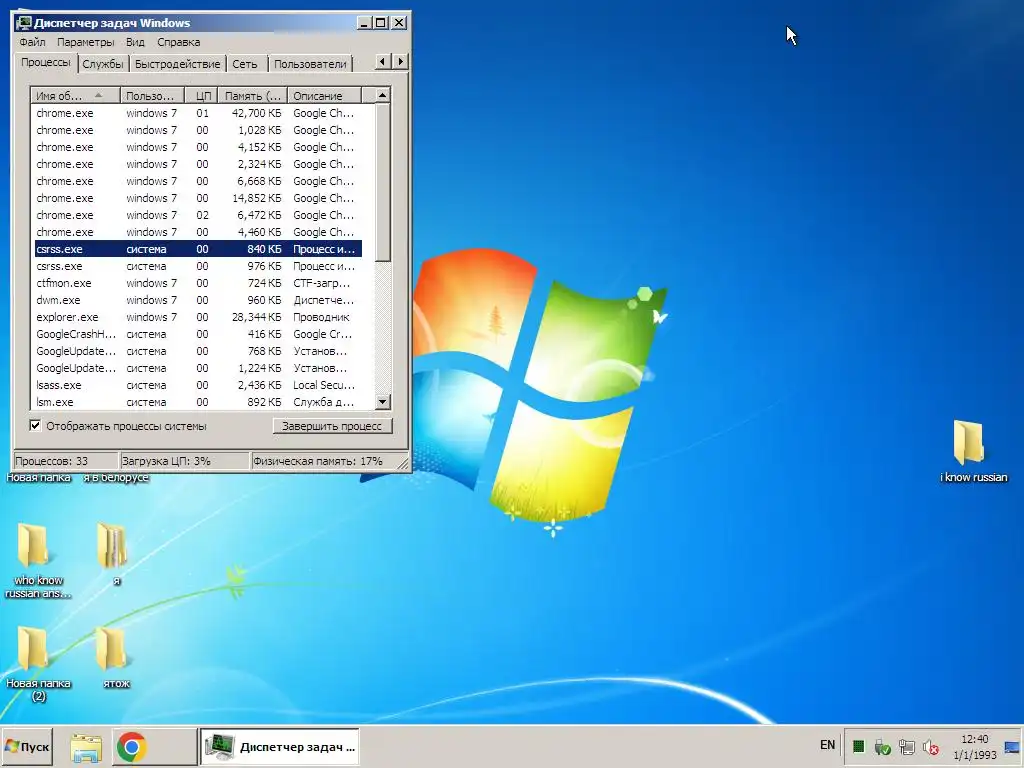Viewport: 1024px width, 768px height.
Task: Select chrome.exe row using 6,472 КБ
Action: click(198, 215)
